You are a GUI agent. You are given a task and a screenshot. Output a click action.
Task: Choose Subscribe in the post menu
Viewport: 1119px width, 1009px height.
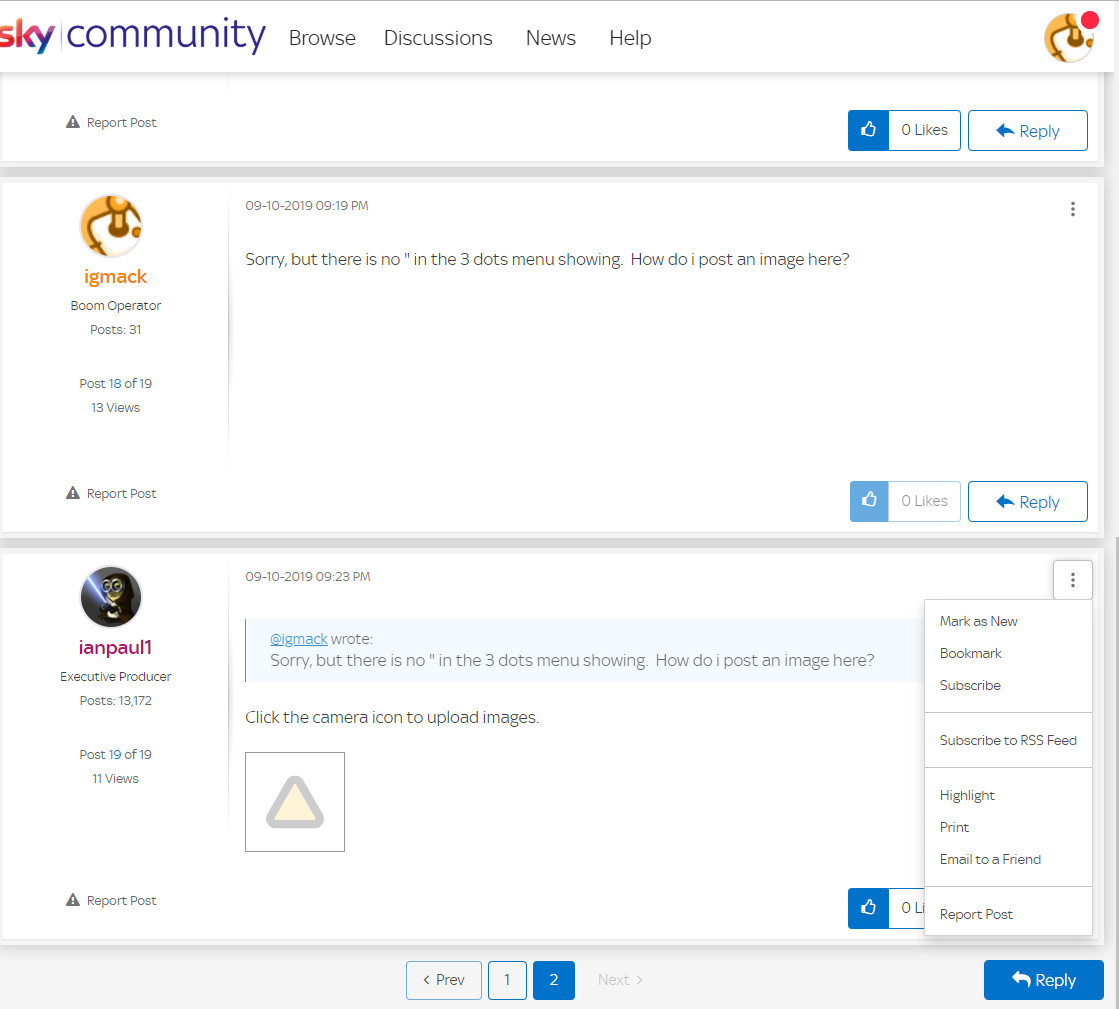point(1008,685)
